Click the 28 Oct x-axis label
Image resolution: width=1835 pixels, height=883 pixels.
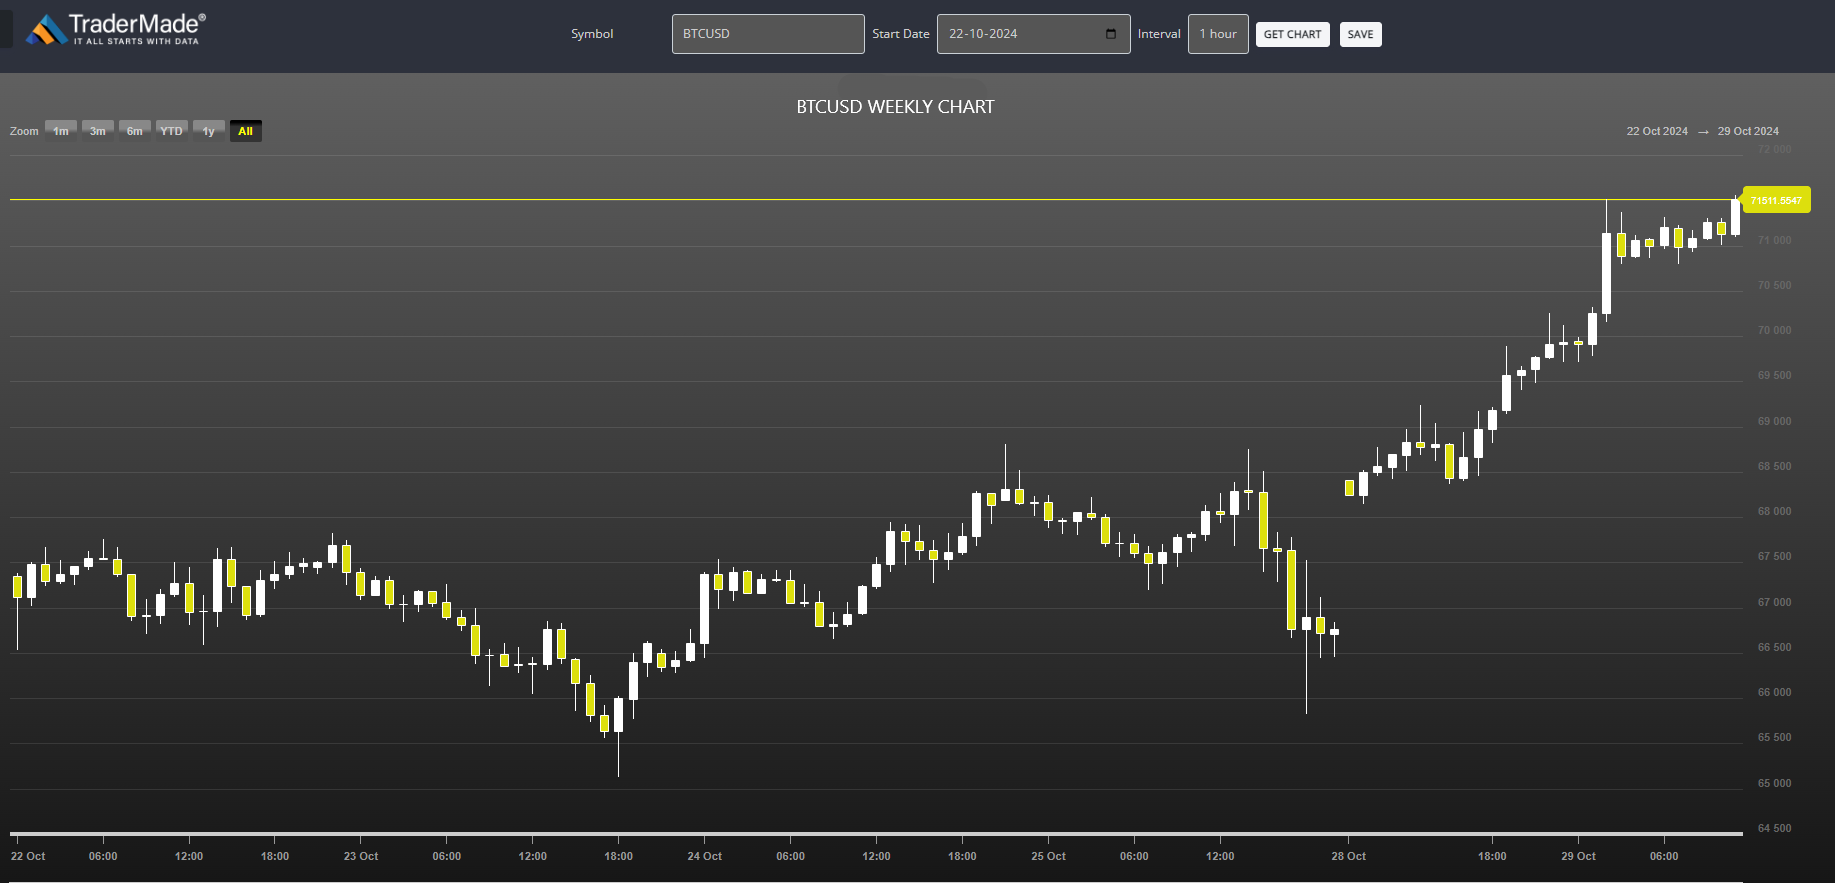tap(1349, 856)
